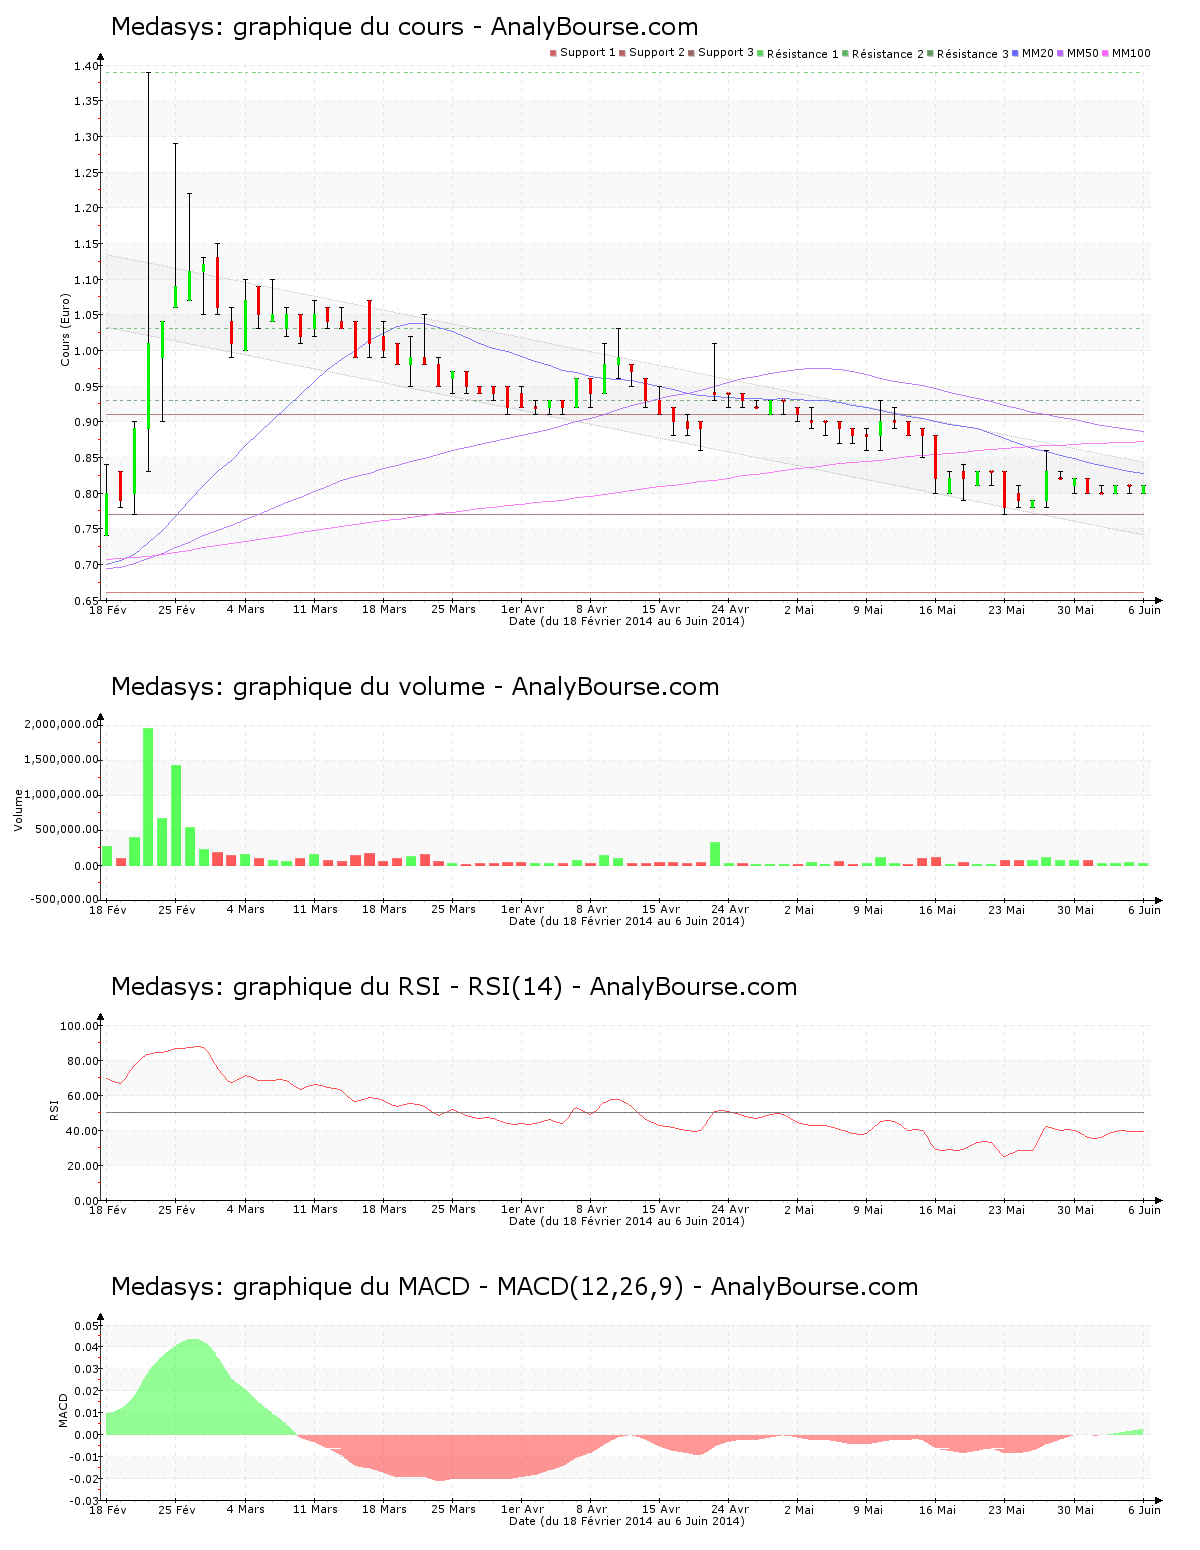Select the 'Résistance 2' legend label

pos(888,54)
